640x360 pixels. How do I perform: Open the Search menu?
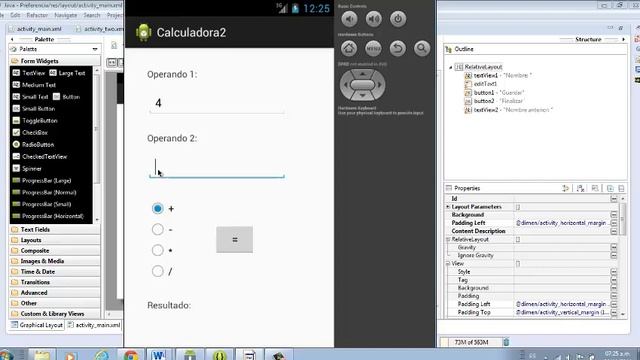(91, 15)
